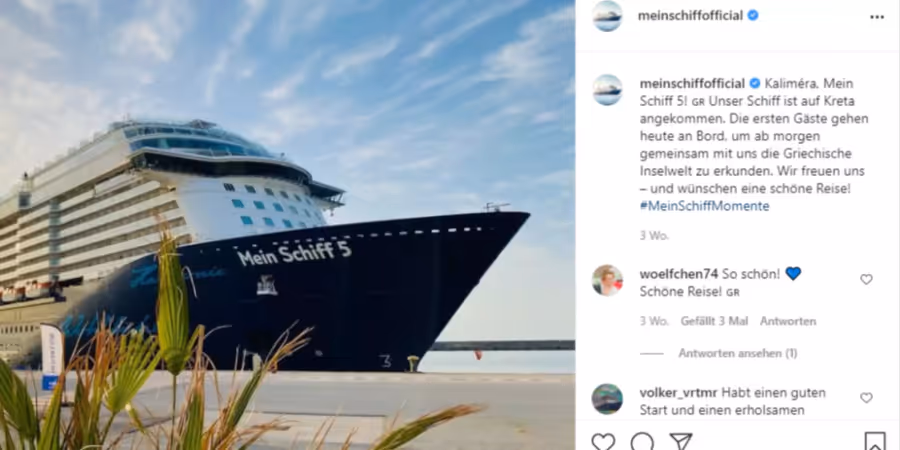Open woelfchen74 username link
This screenshot has width=900, height=450.
(678, 274)
